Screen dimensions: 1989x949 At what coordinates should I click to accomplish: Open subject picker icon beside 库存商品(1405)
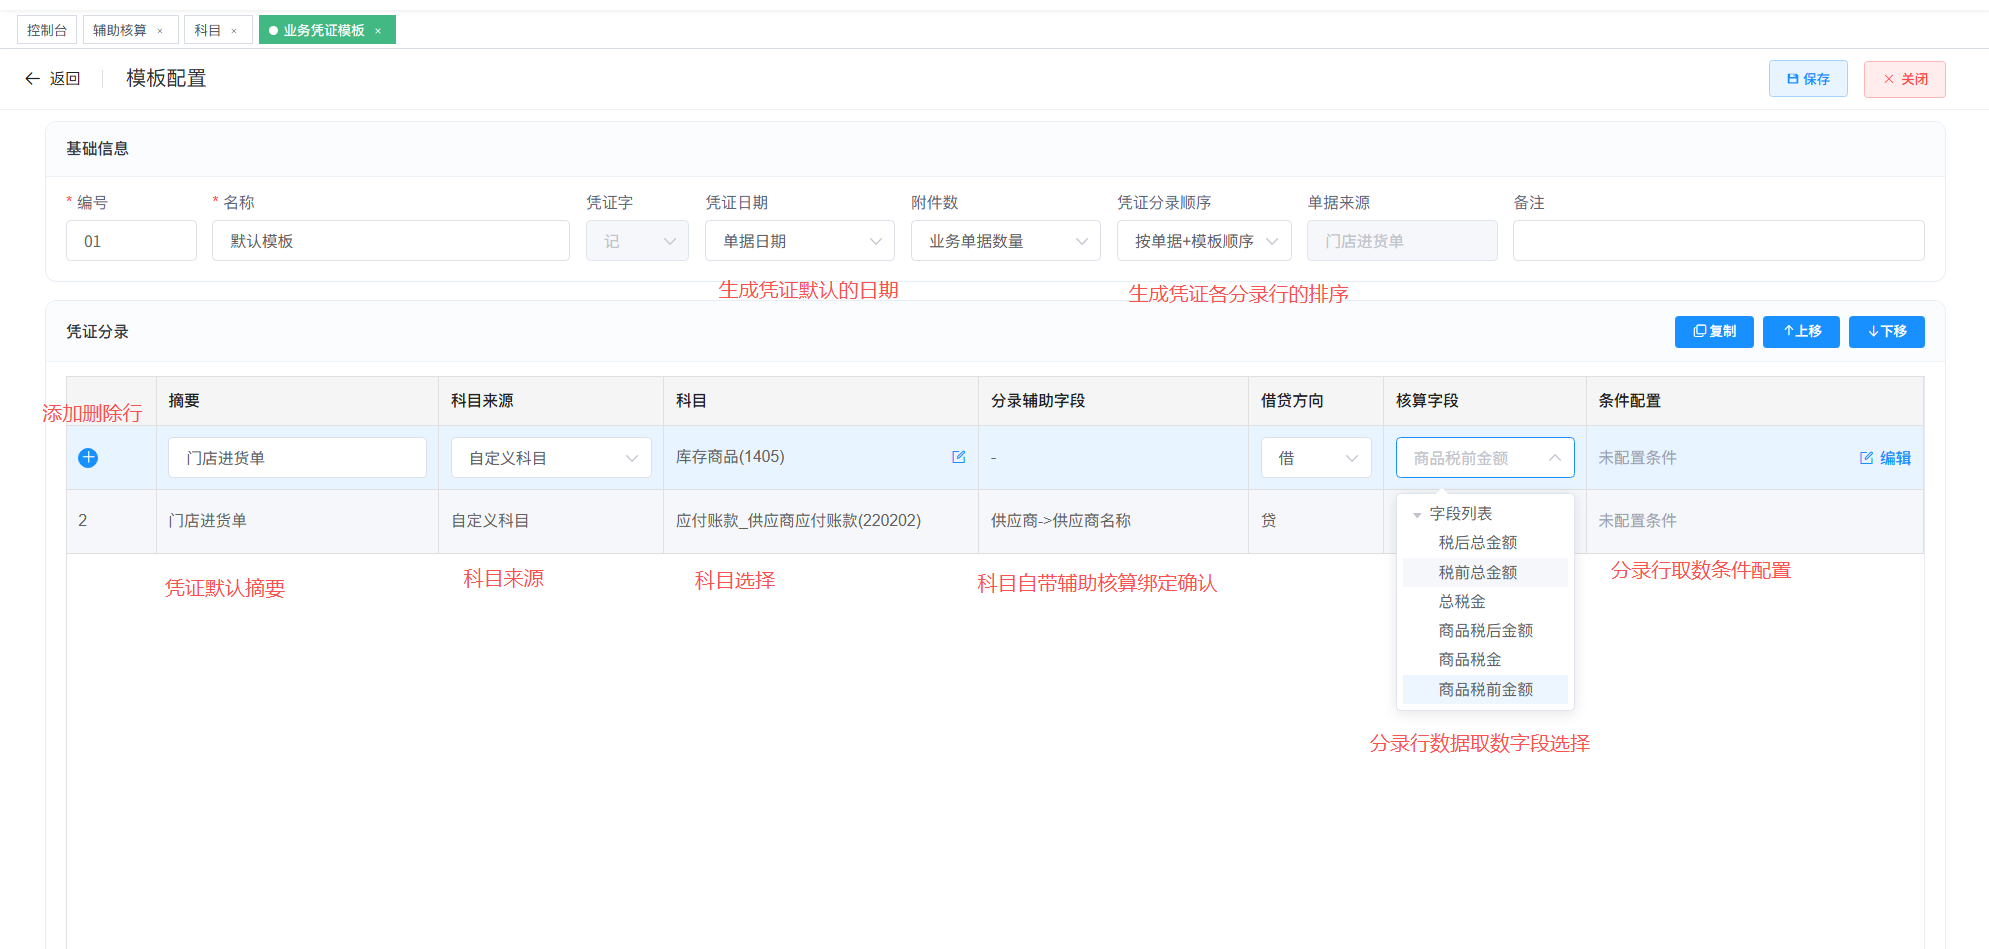point(958,457)
